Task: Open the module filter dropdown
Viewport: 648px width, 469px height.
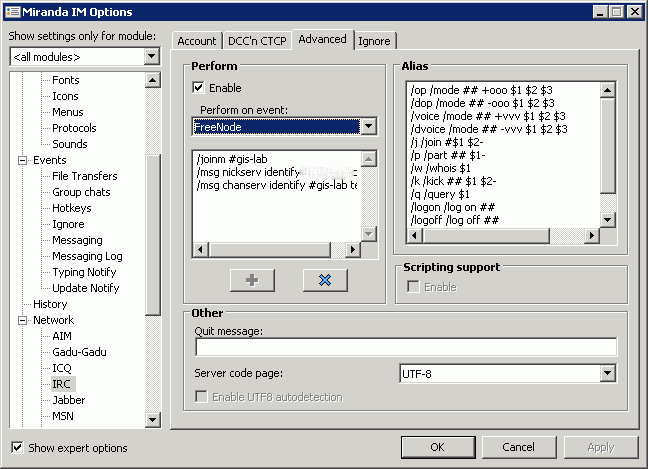Action: (152, 57)
